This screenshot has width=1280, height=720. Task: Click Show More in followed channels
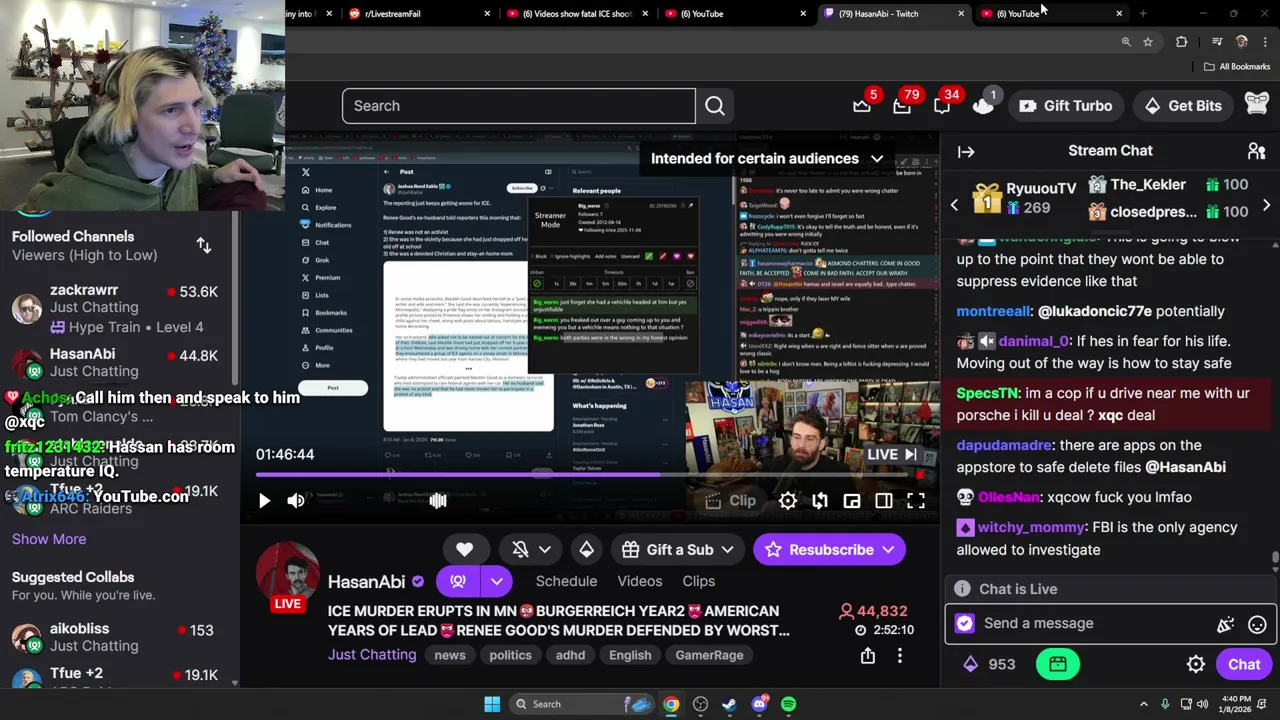pyautogui.click(x=49, y=539)
